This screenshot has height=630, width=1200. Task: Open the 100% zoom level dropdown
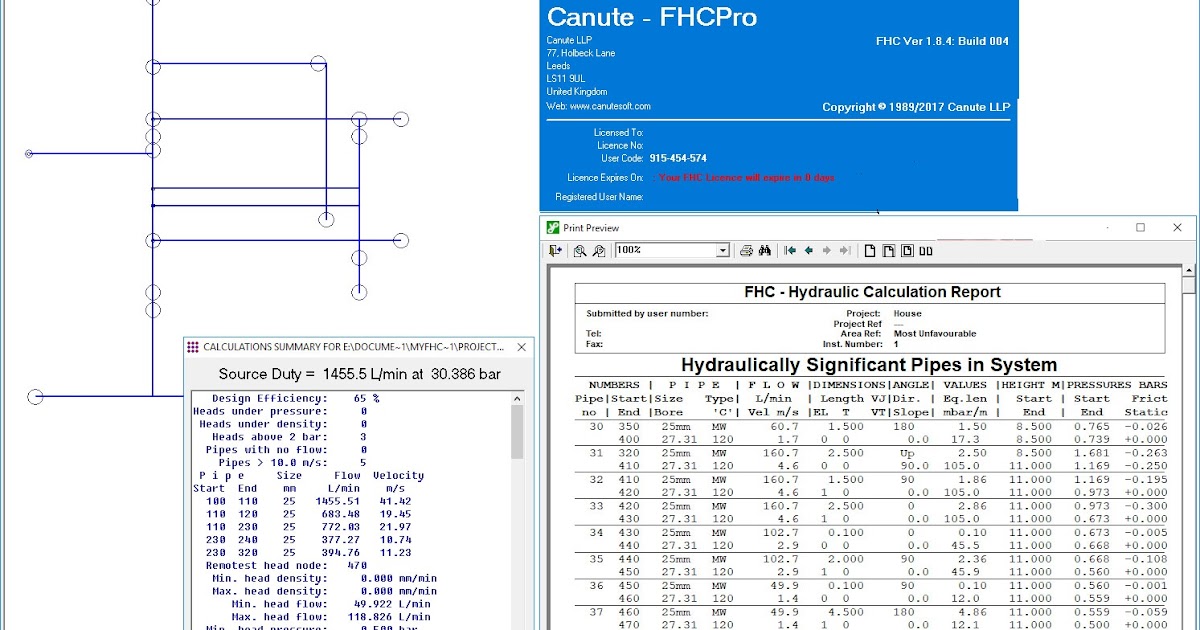coord(723,251)
